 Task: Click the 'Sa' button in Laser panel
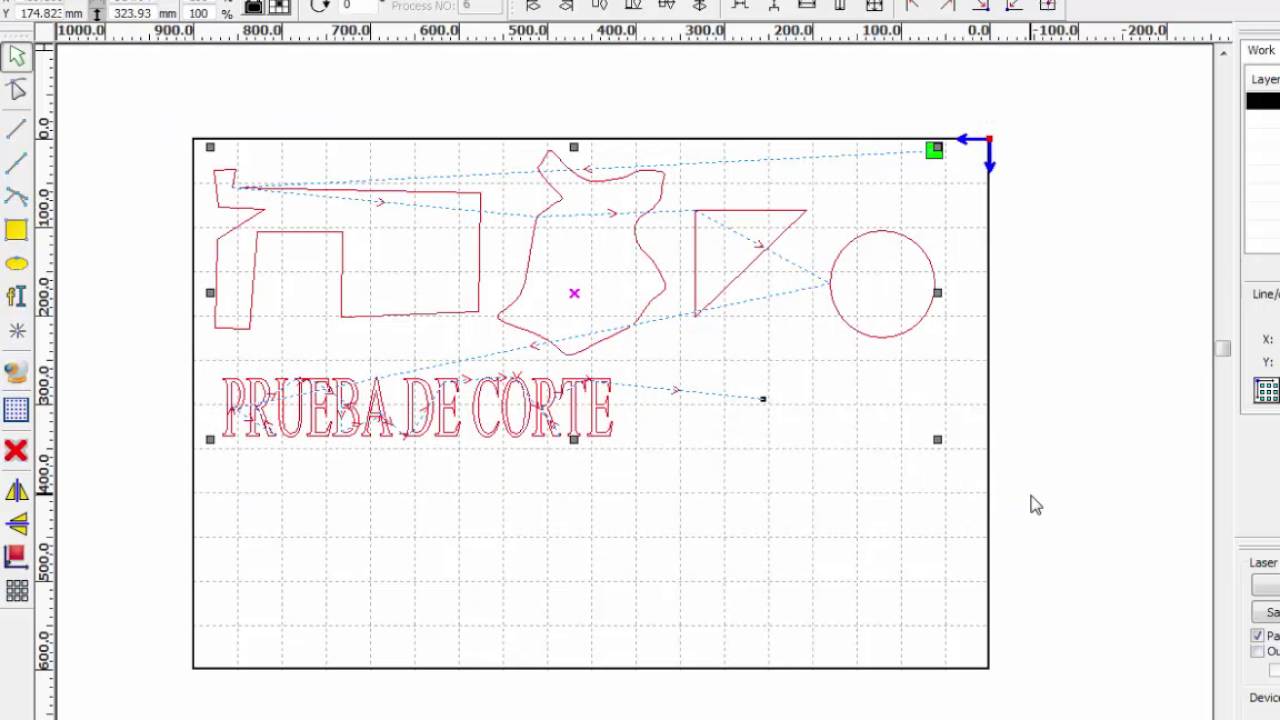tap(1266, 612)
